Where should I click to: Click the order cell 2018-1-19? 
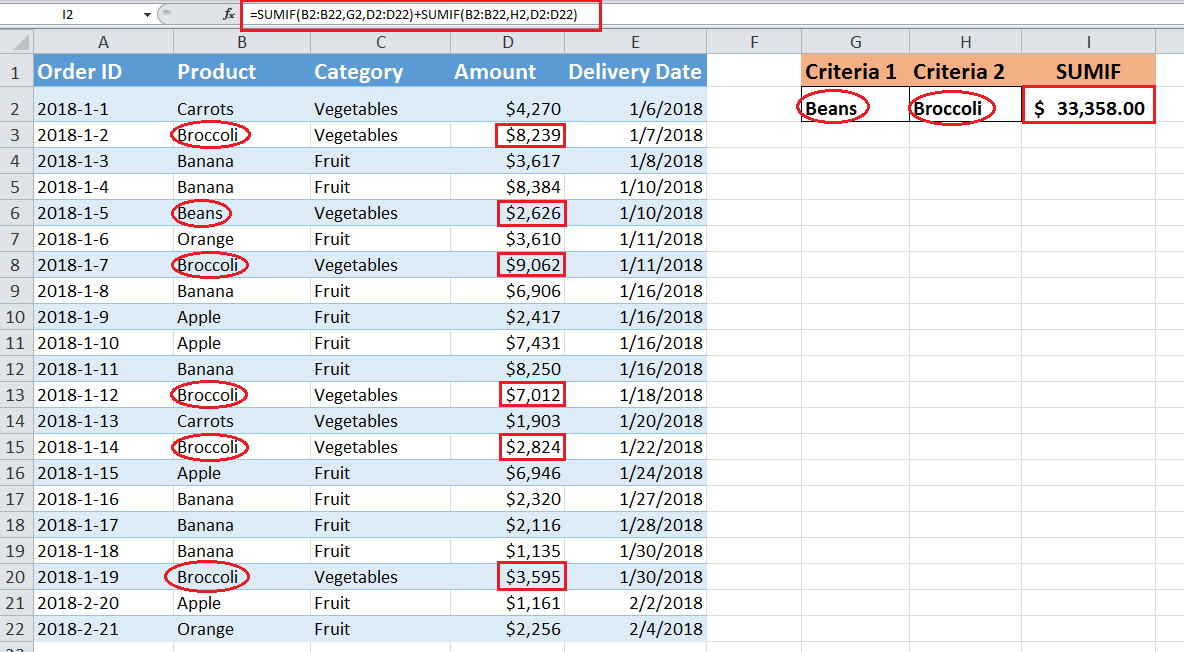[103, 577]
